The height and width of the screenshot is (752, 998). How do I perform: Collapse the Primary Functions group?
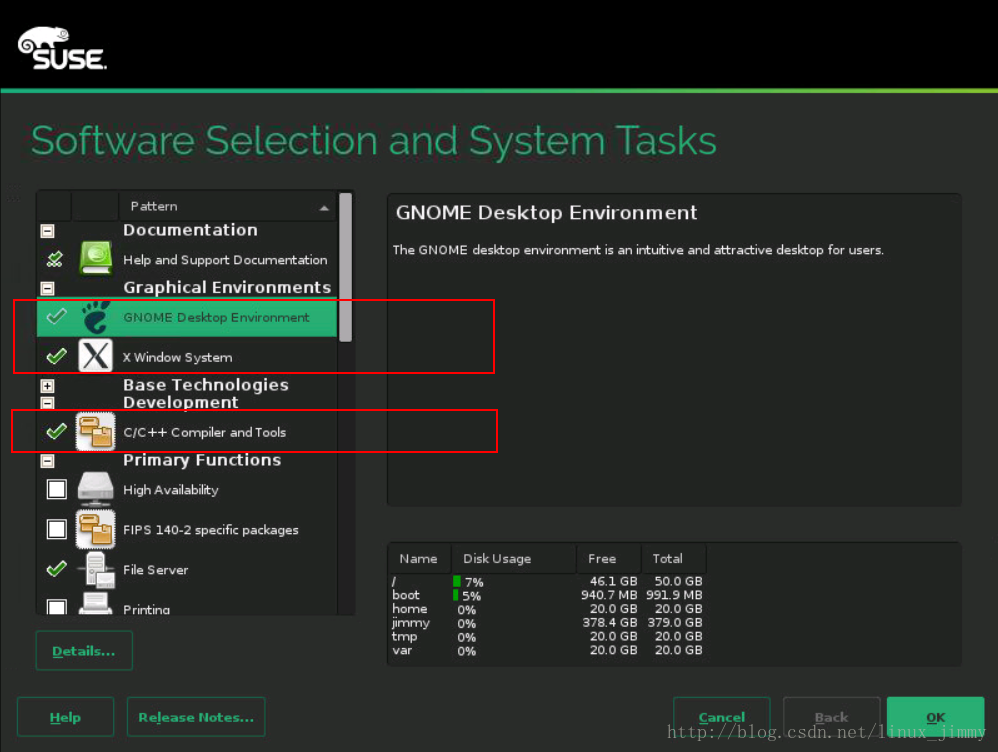47,460
